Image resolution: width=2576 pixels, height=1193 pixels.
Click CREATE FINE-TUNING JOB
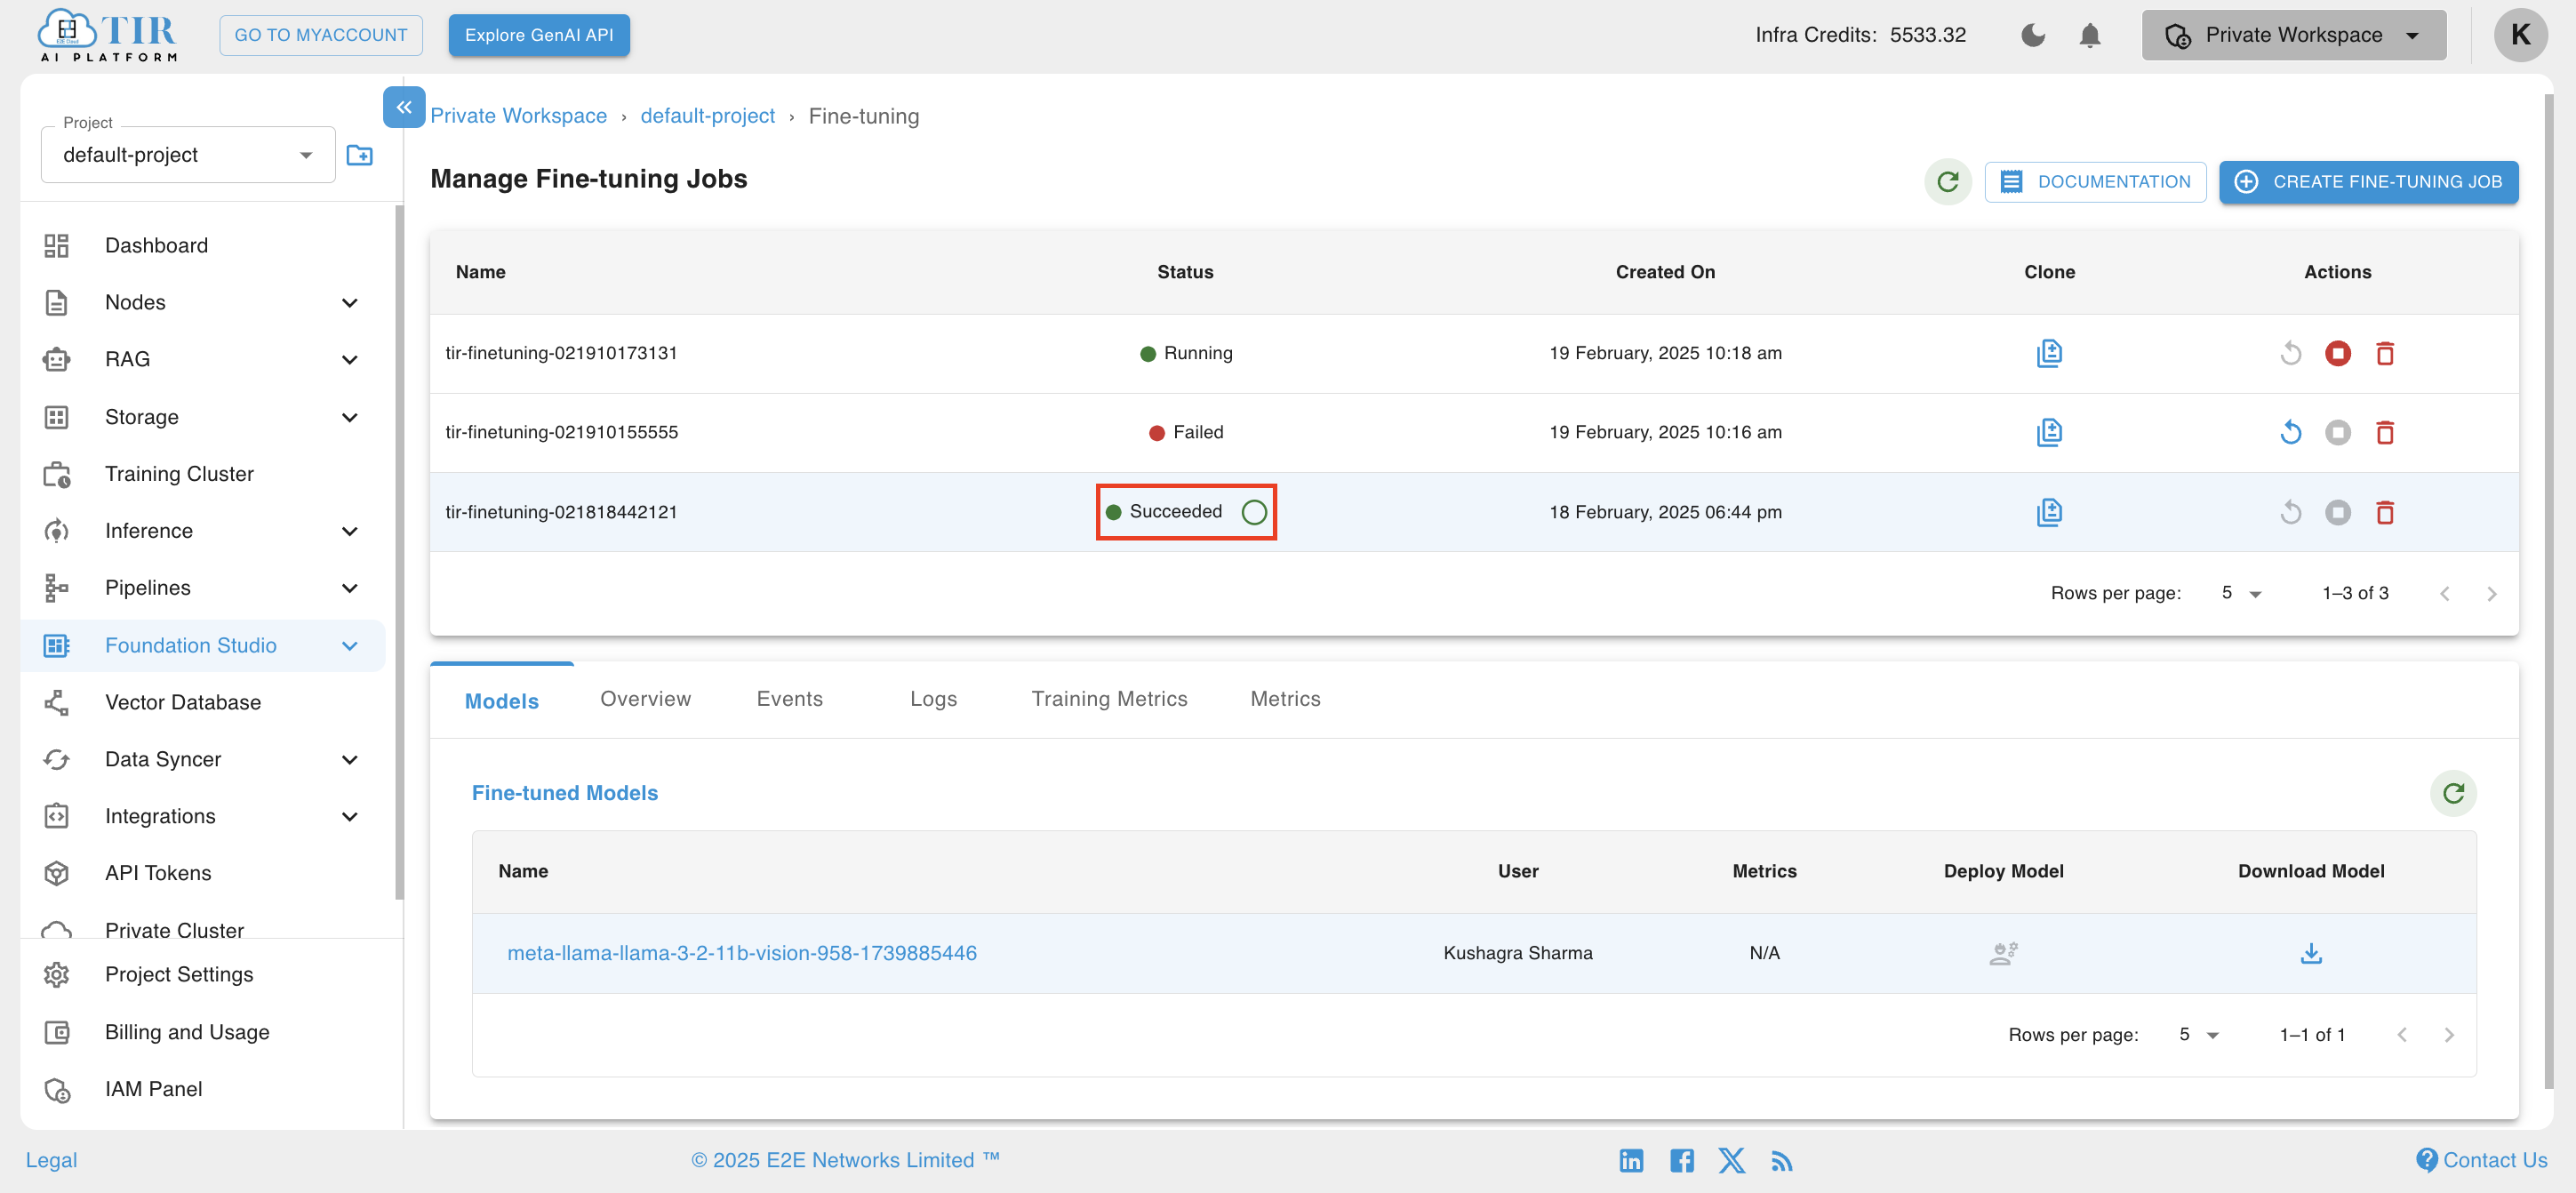point(2368,182)
